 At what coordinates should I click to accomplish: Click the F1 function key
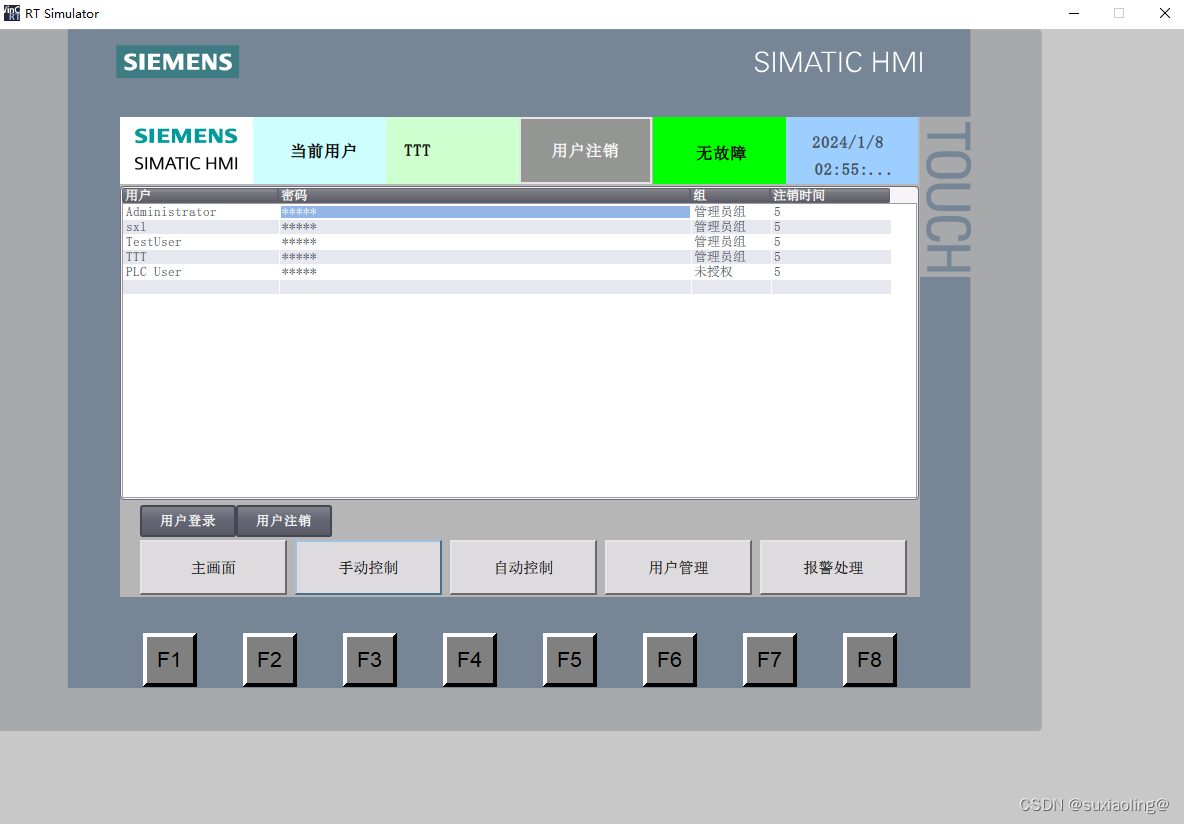pos(170,659)
